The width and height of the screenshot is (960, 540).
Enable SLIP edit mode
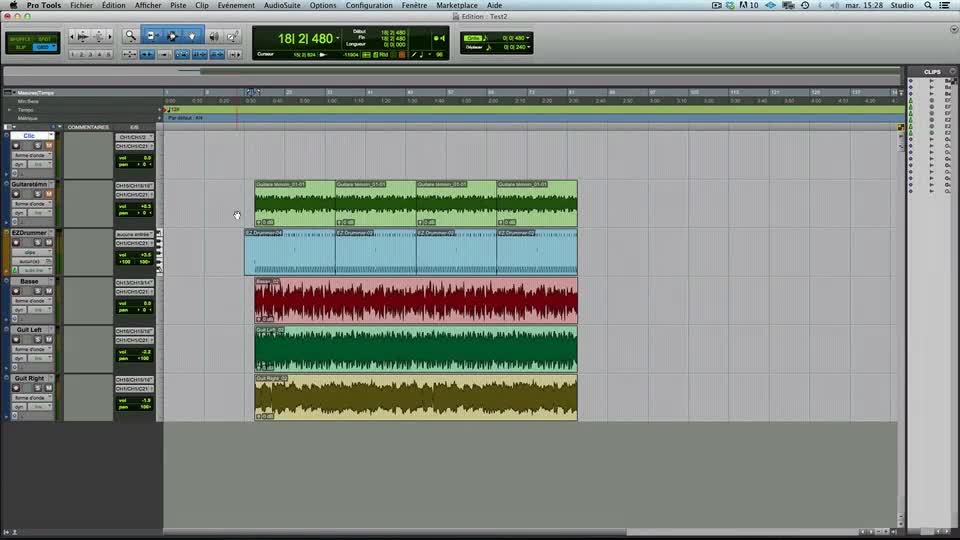coord(20,47)
